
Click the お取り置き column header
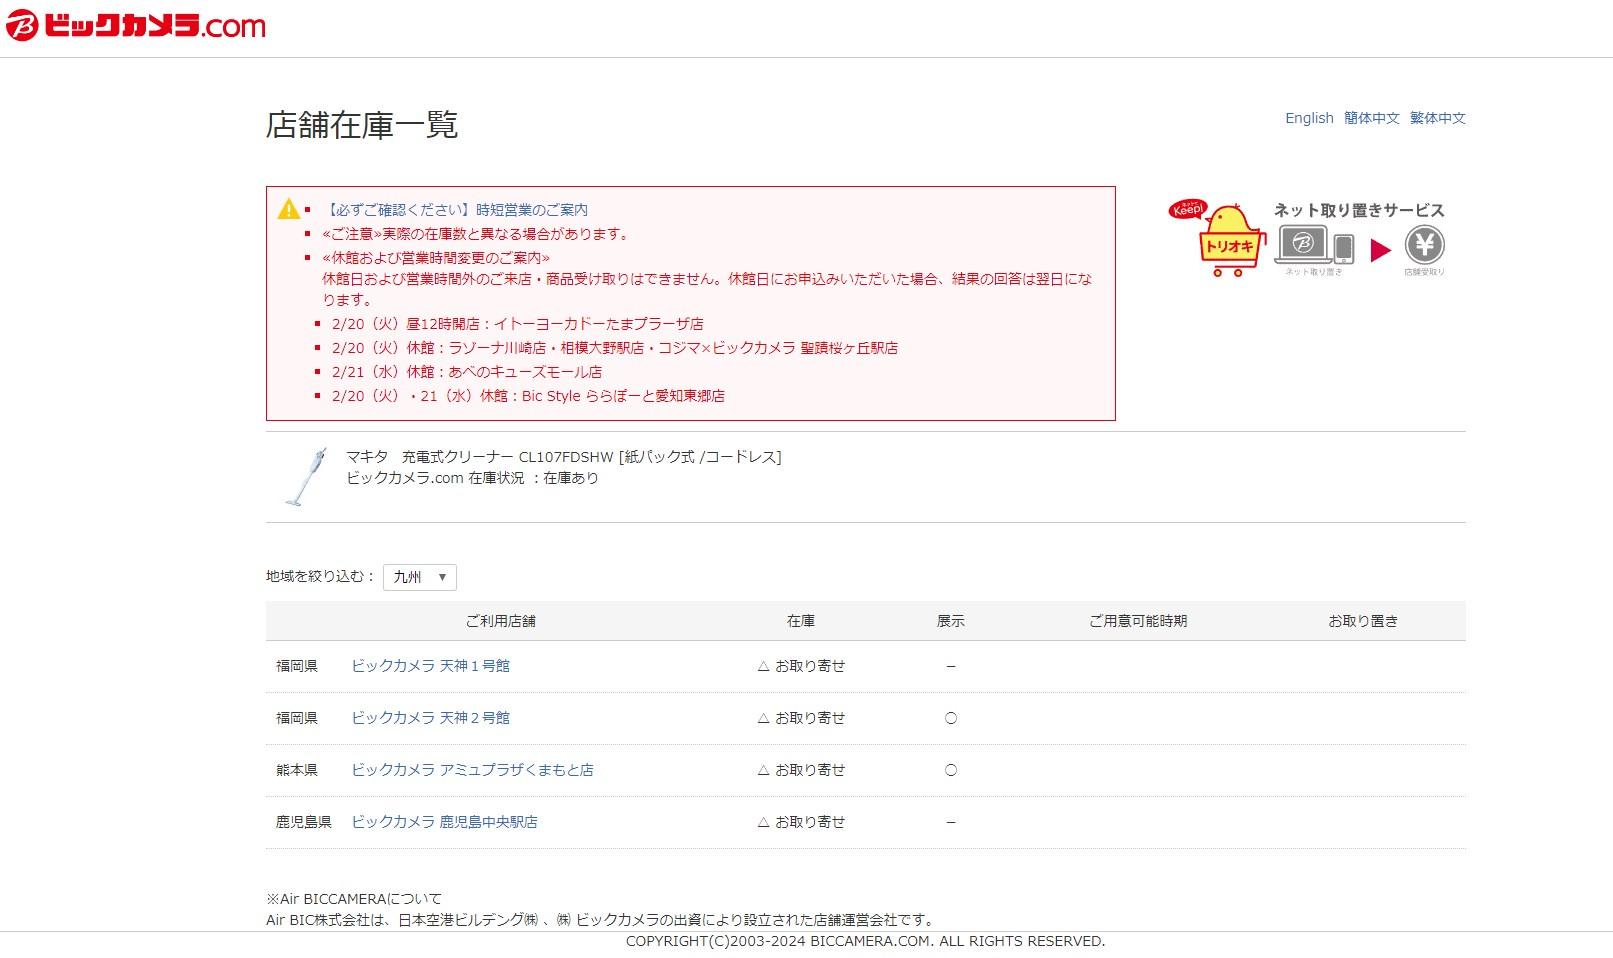[x=1362, y=621]
